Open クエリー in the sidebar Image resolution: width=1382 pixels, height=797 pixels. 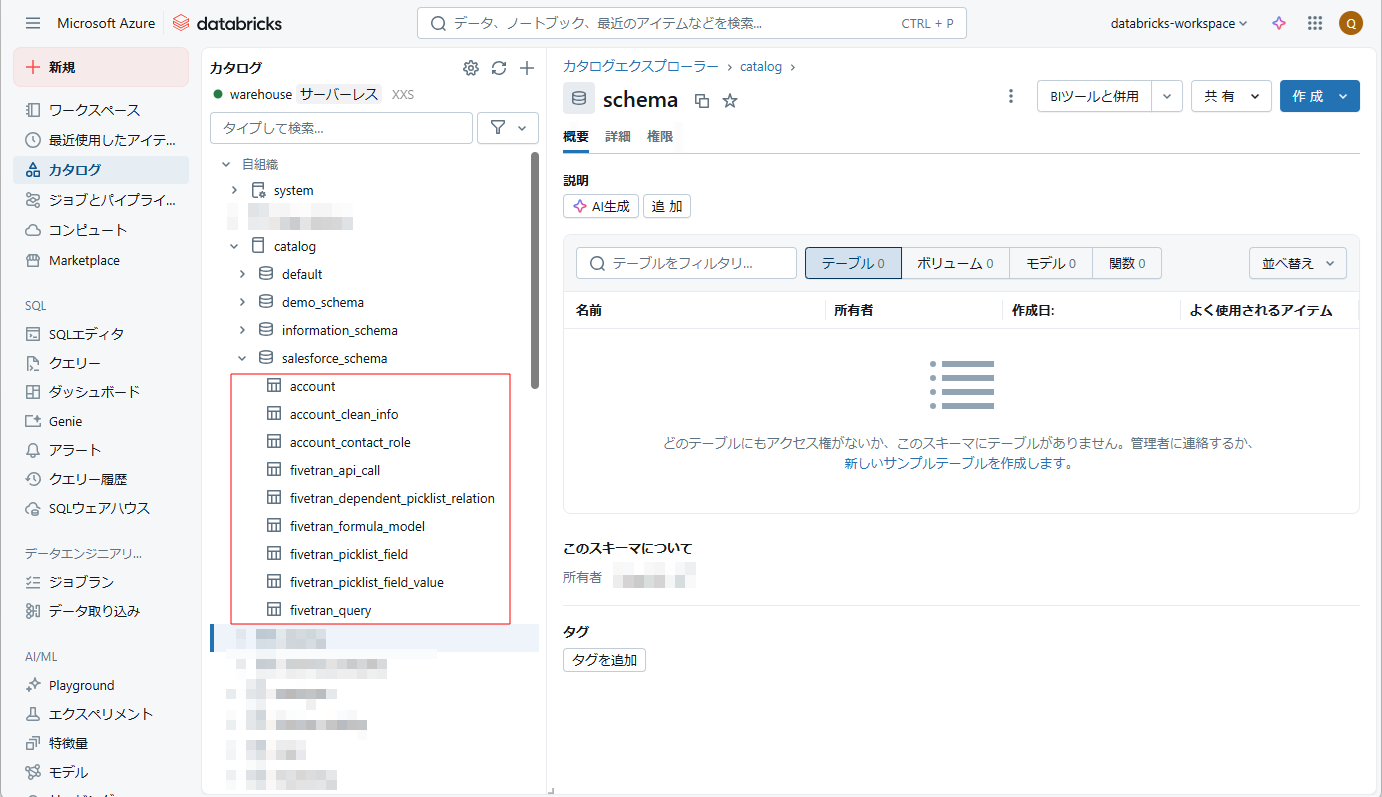101,363
